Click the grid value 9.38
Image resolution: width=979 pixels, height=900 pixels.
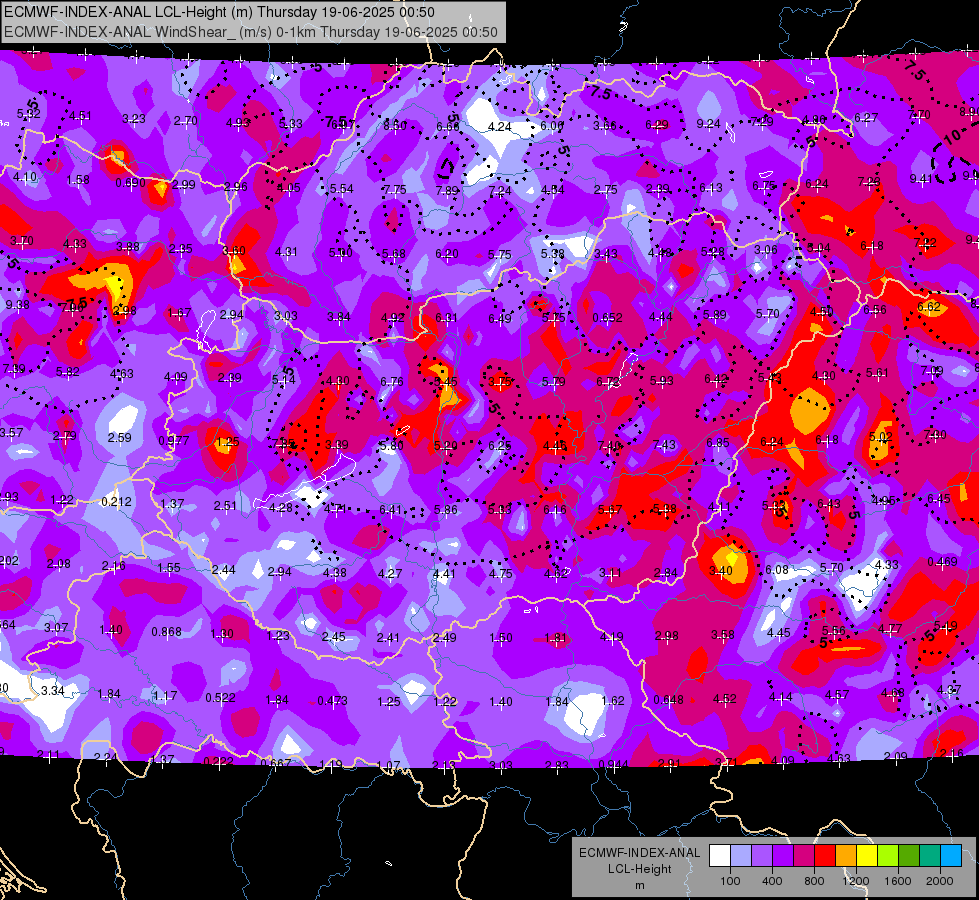pos(17,305)
